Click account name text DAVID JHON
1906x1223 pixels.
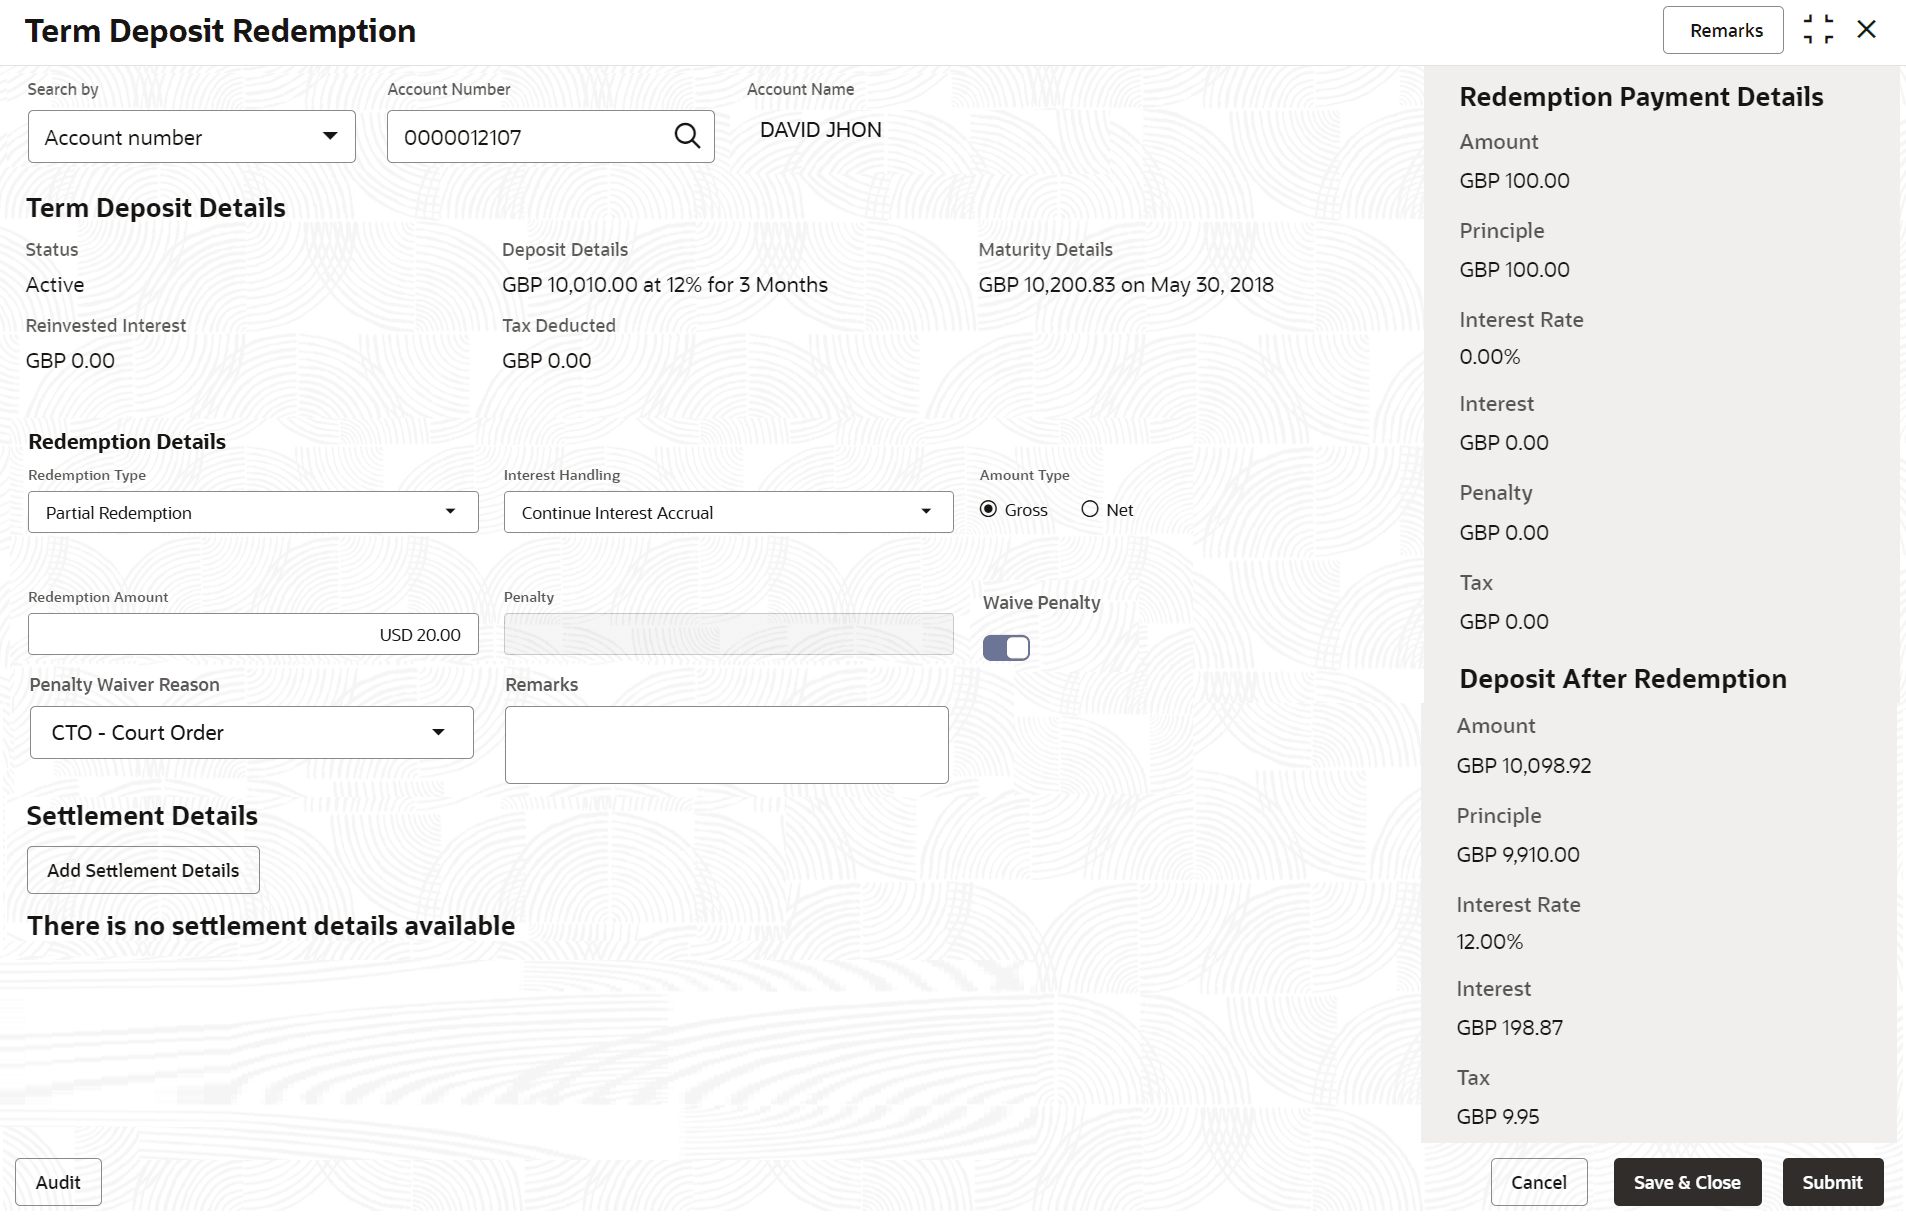(820, 130)
